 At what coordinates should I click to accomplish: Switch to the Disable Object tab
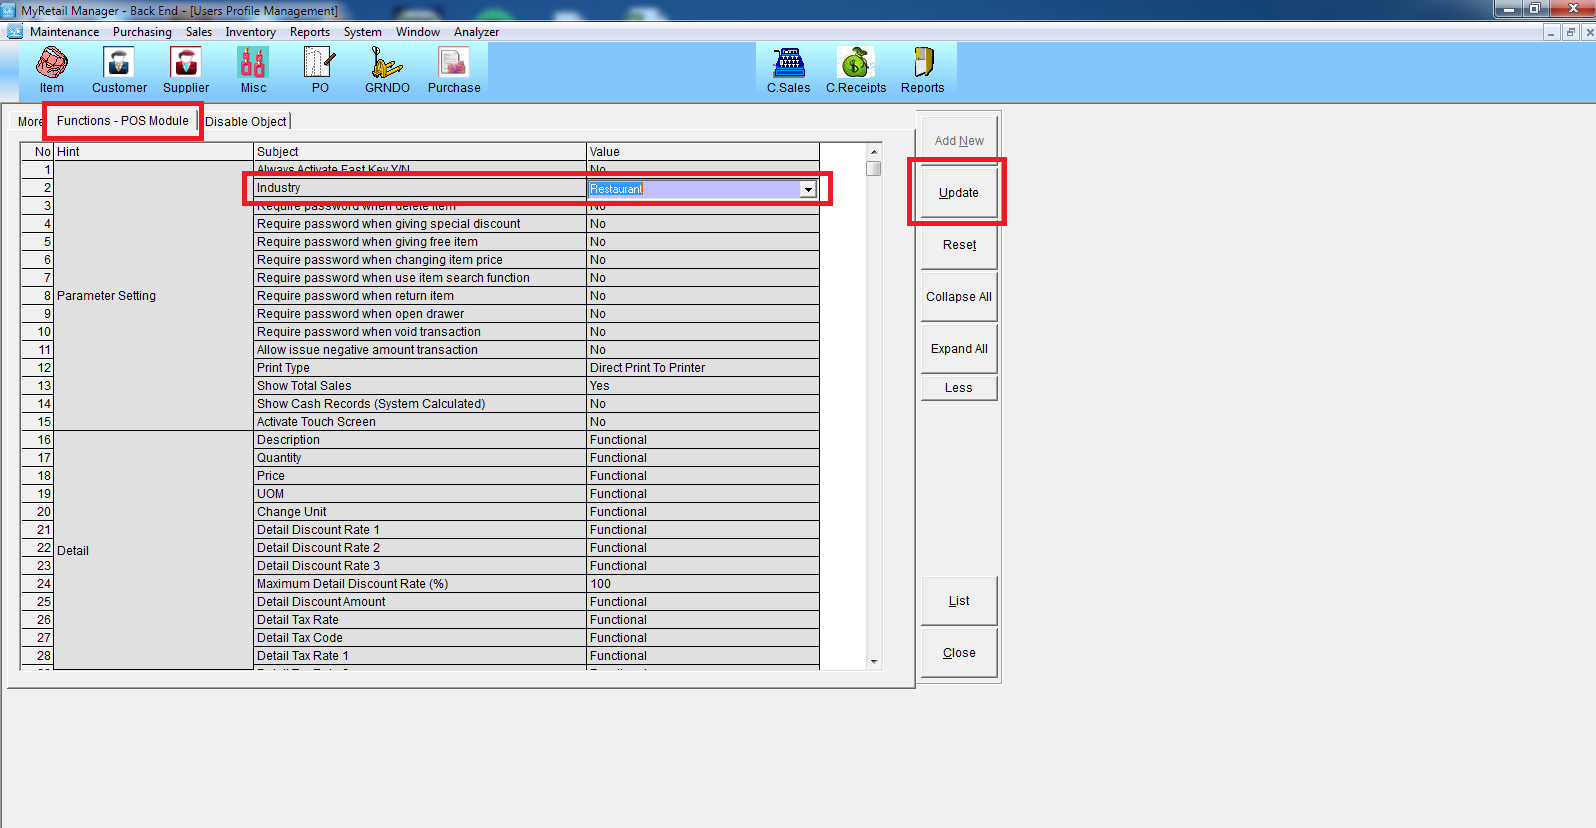click(x=246, y=122)
